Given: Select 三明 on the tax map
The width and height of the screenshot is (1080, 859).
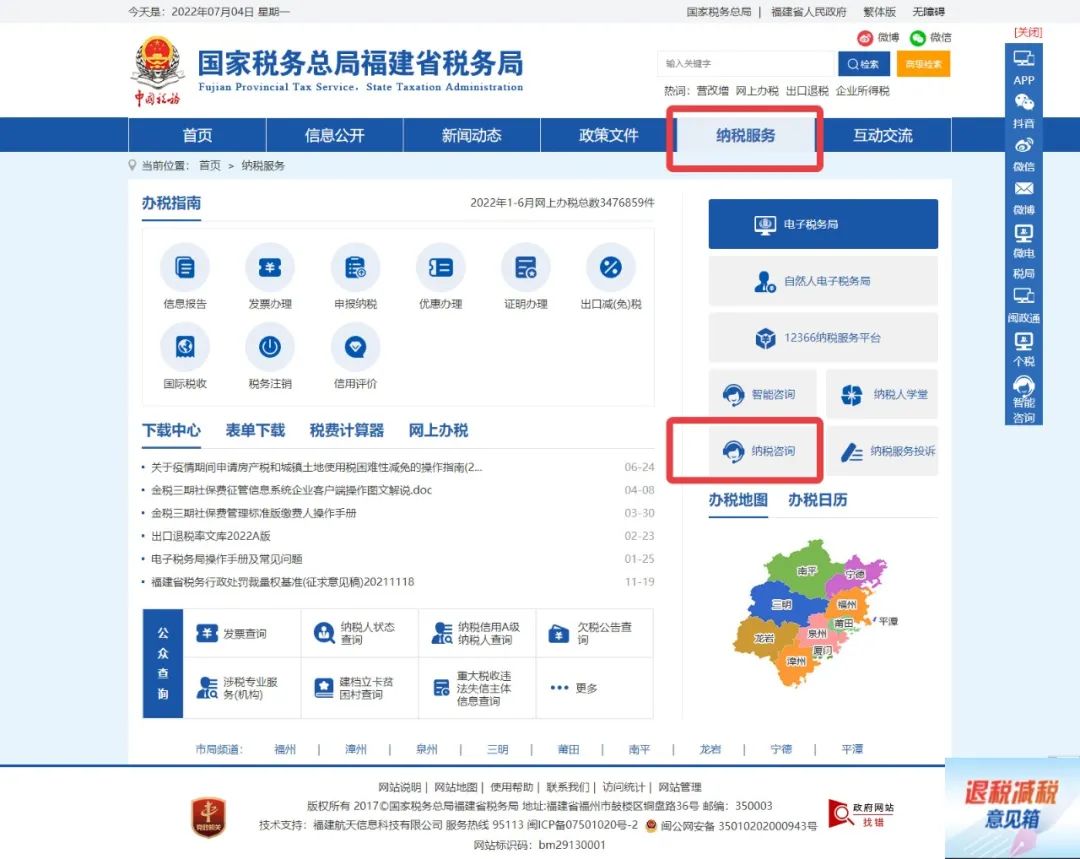Looking at the screenshot, I should point(781,604).
